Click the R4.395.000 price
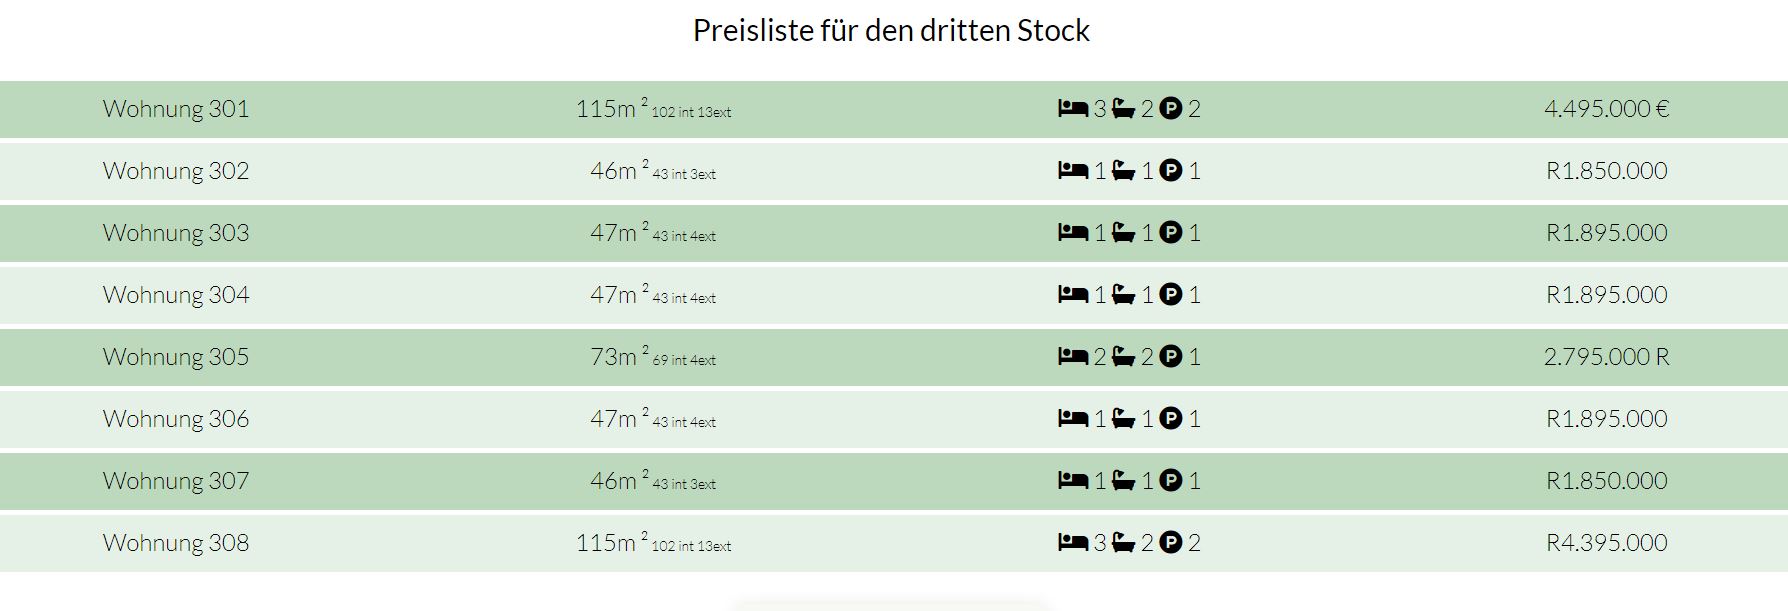This screenshot has height=611, width=1788. point(1607,542)
